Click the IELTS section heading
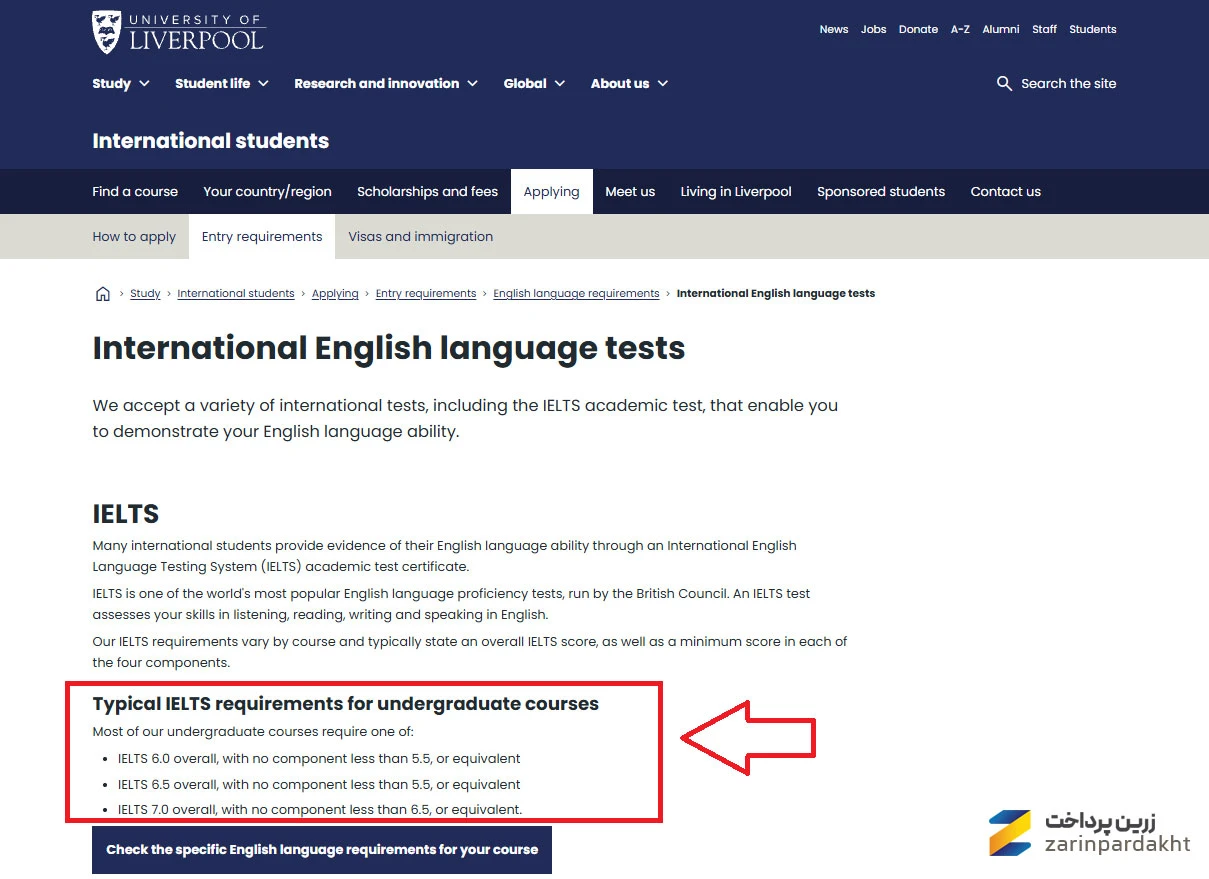This screenshot has height=879, width=1209. click(126, 514)
